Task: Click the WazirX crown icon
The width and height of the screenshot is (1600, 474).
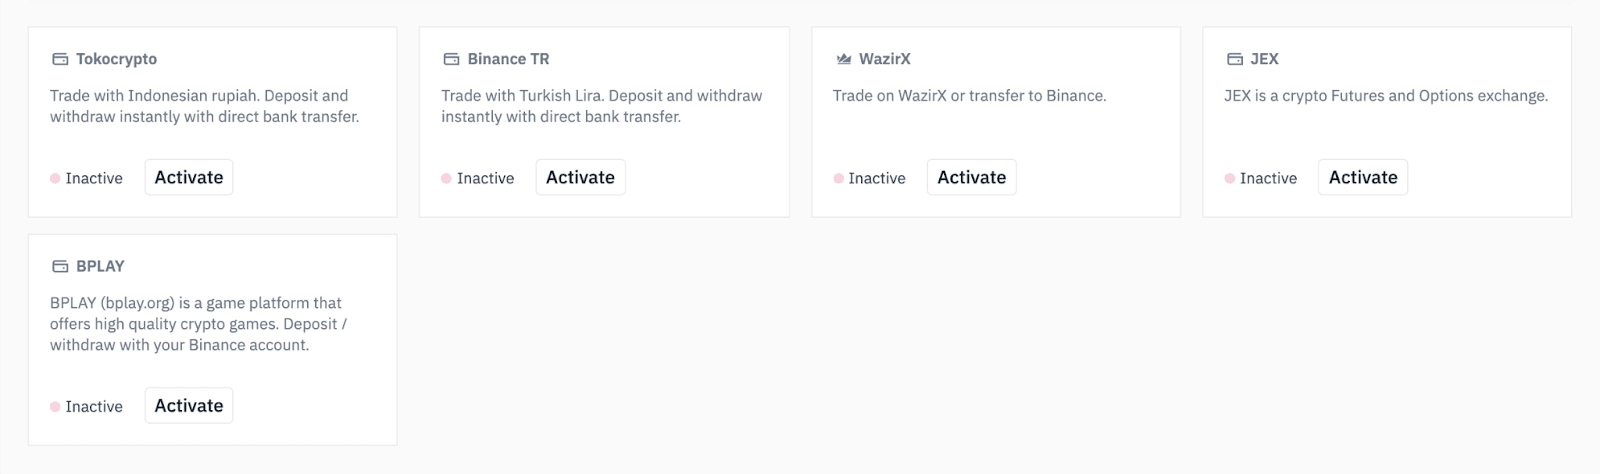Action: tap(843, 59)
